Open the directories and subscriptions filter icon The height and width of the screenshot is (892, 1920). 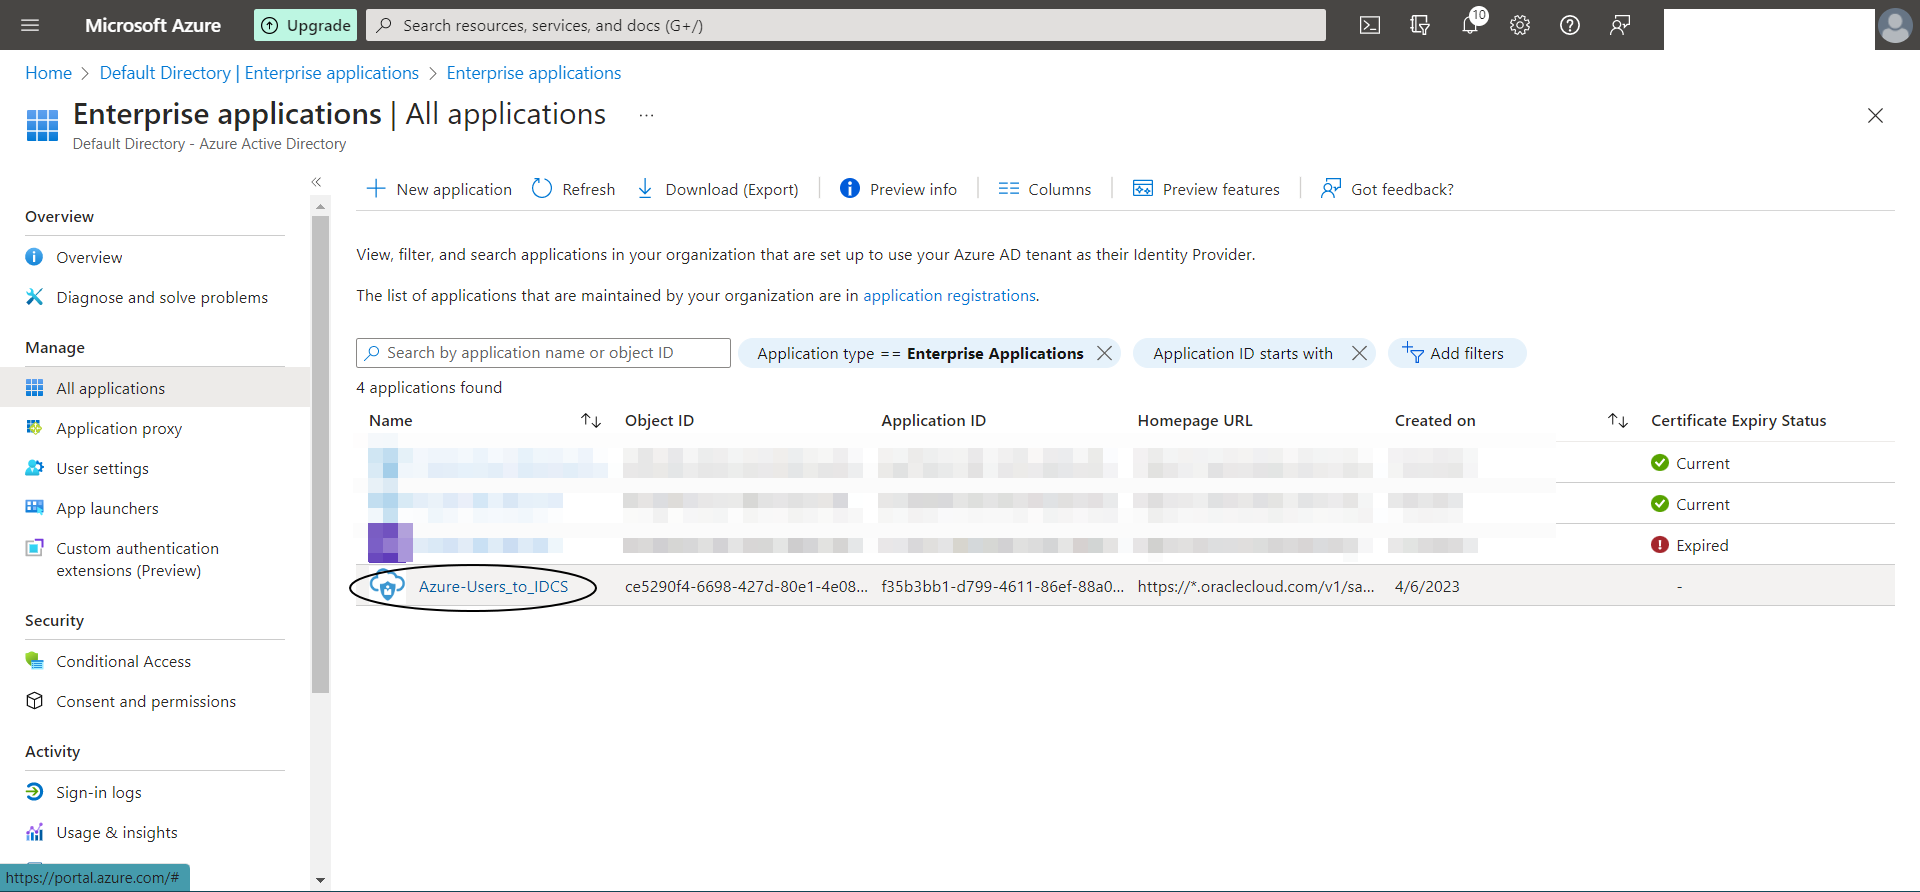point(1420,25)
